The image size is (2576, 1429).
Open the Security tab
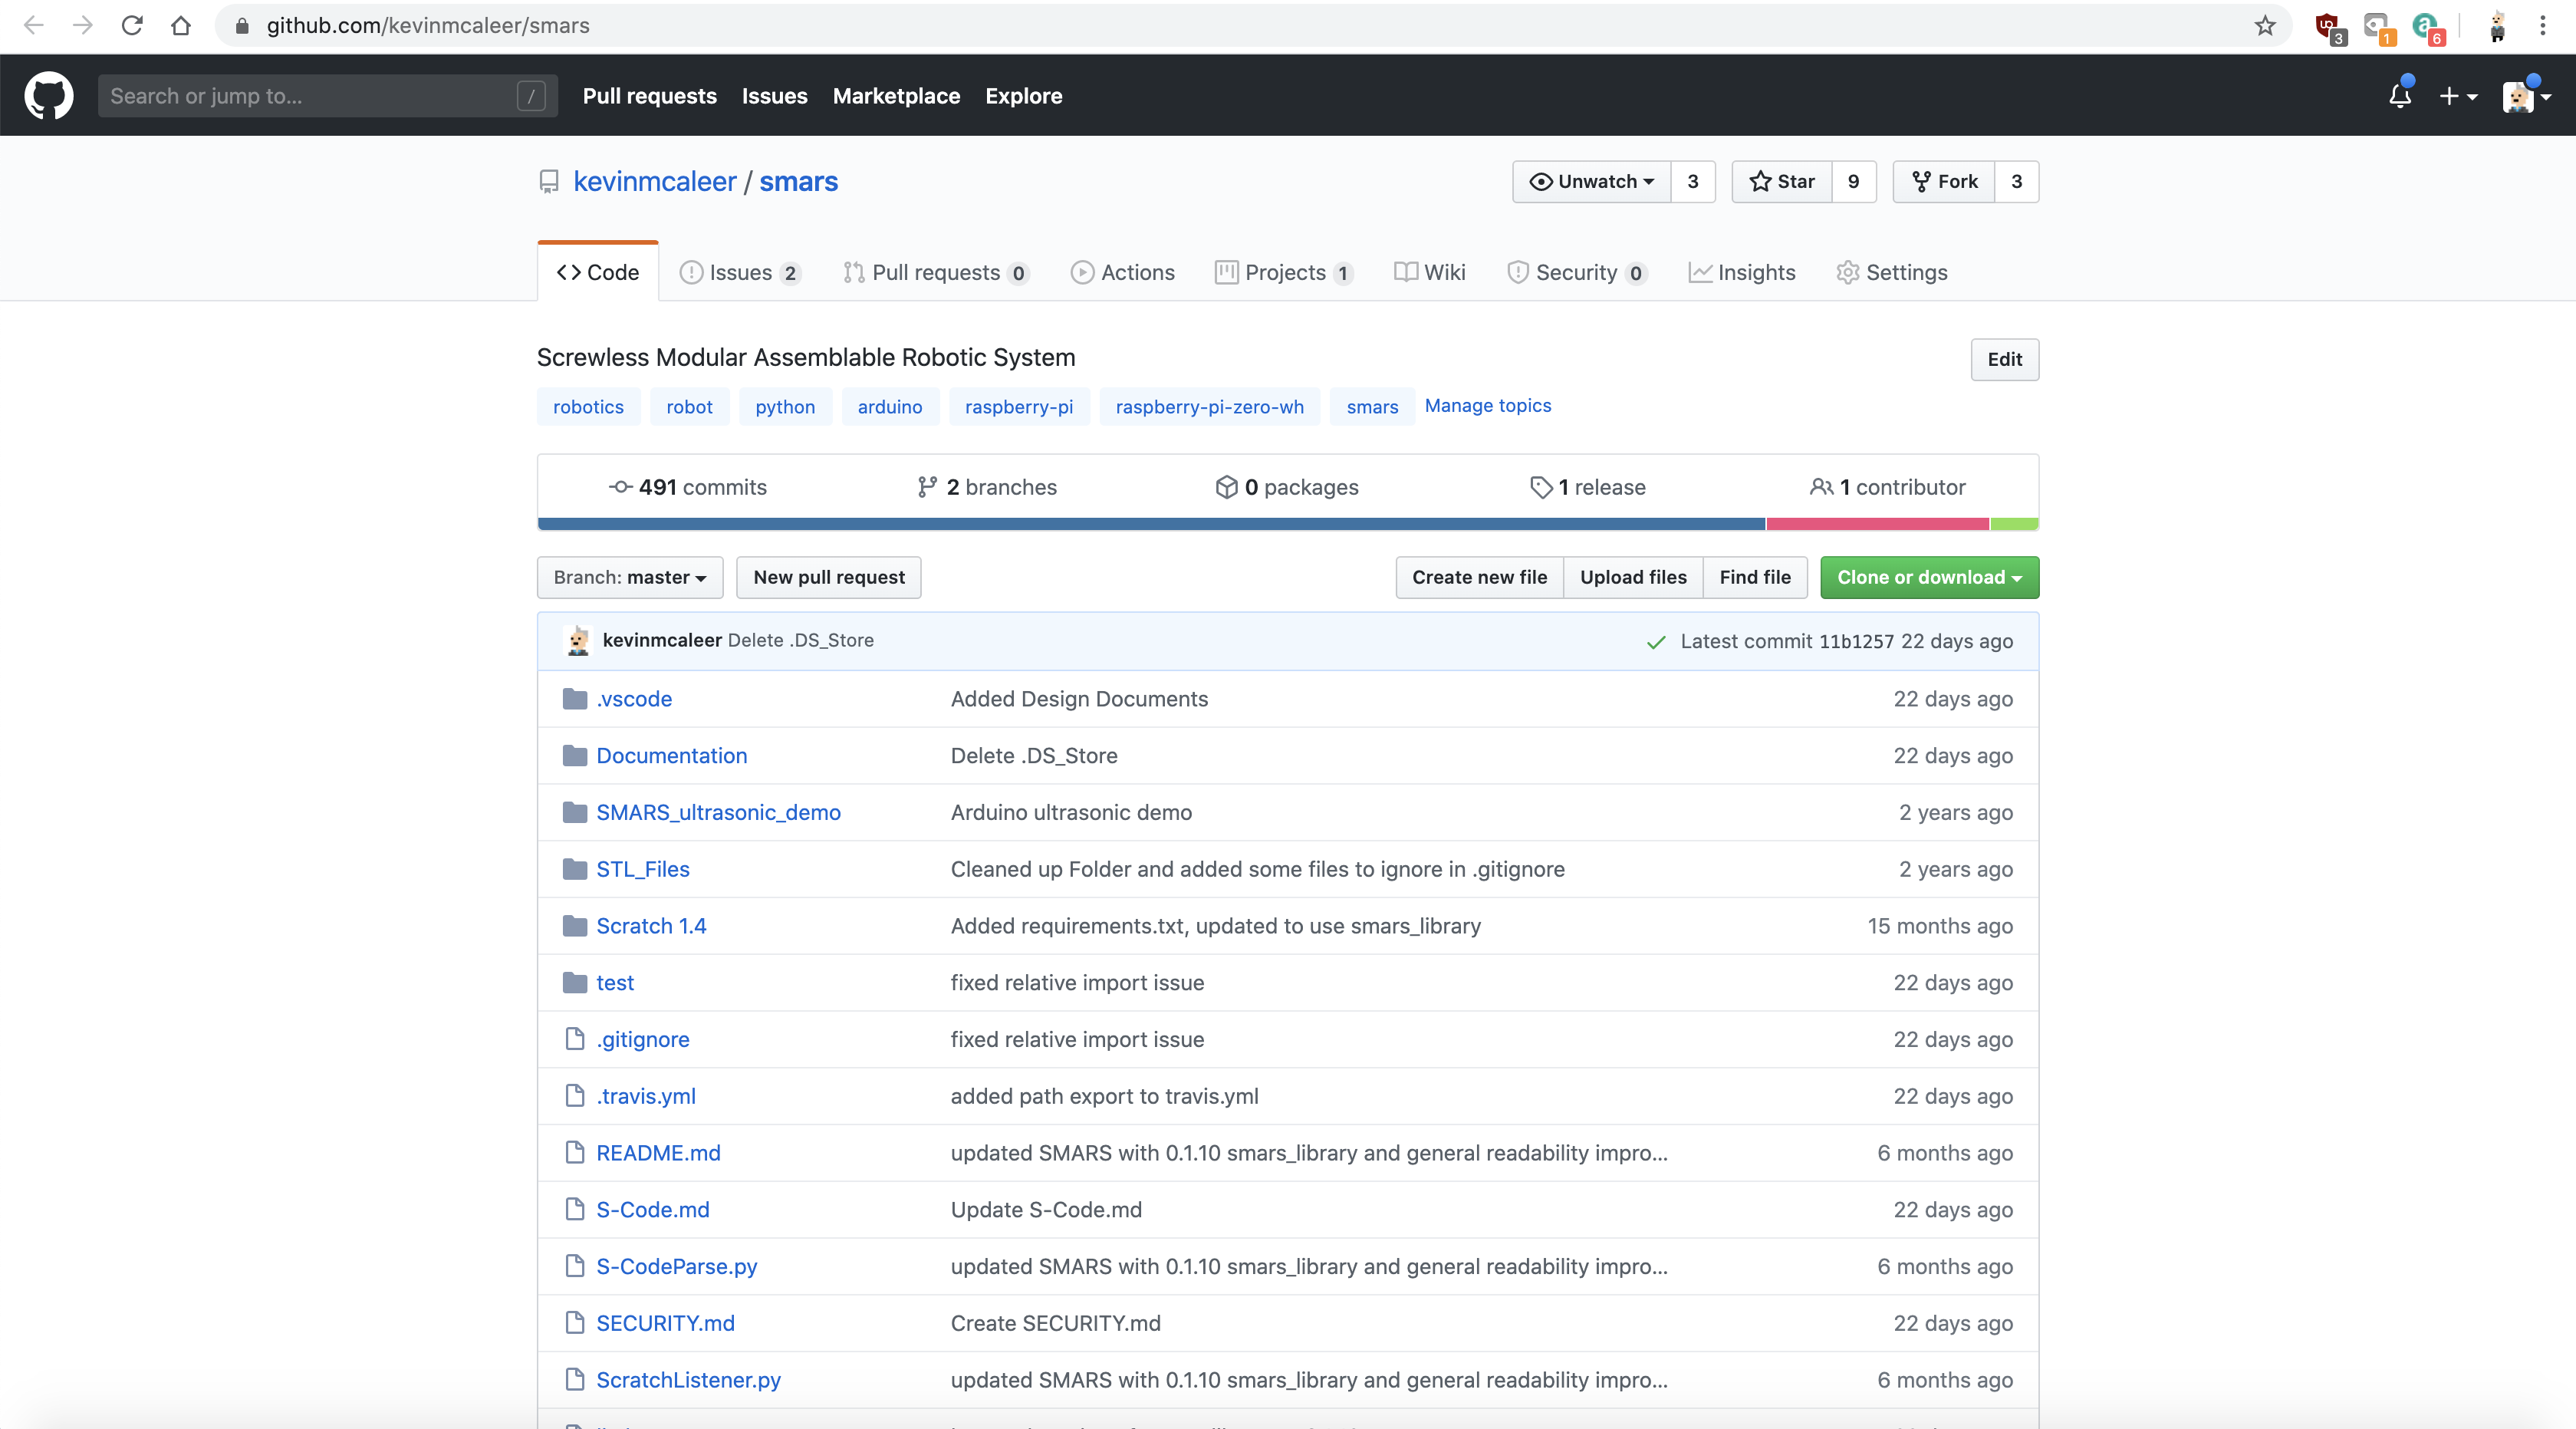[x=1577, y=272]
